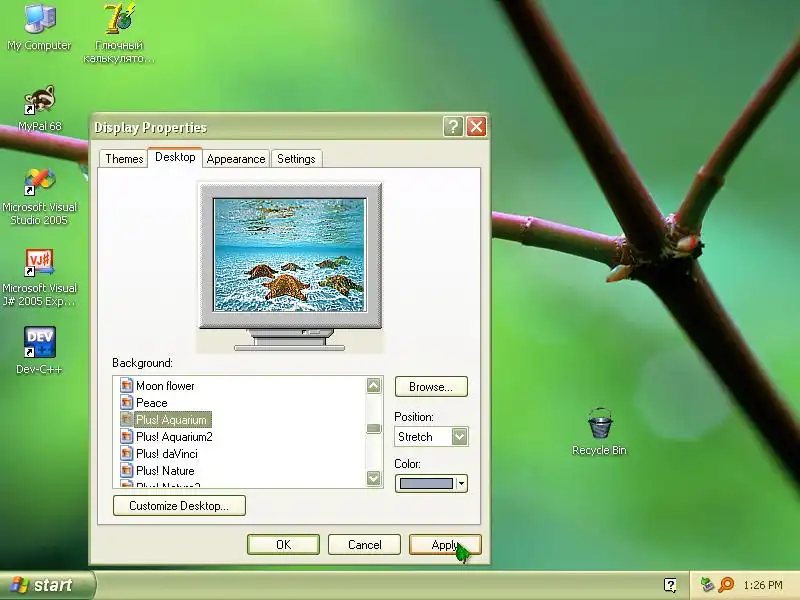Open the Start menu
Screen dimensions: 800x600
pyautogui.click(x=47, y=585)
